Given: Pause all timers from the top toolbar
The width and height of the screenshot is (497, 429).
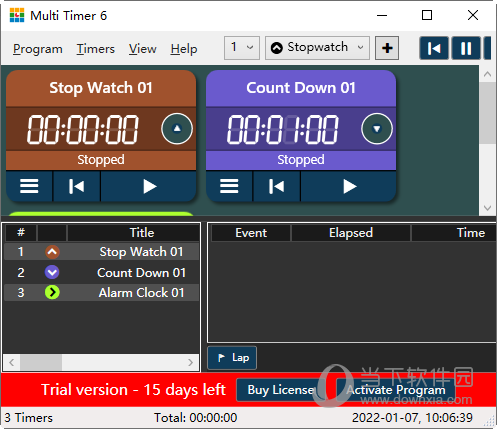Looking at the screenshot, I should click(x=466, y=48).
